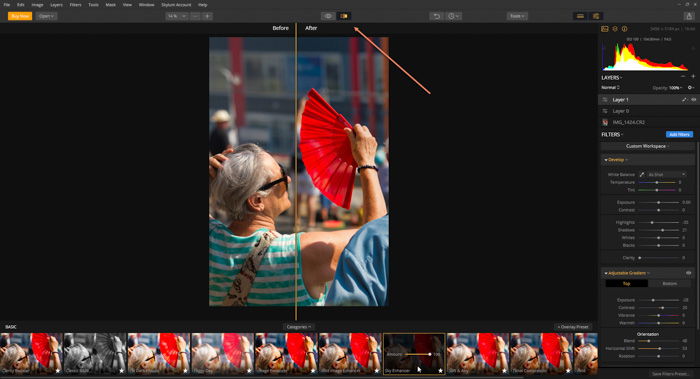Select the black and white preset thumbnail
Viewport: 700px width, 379px height.
pyautogui.click(x=95, y=354)
